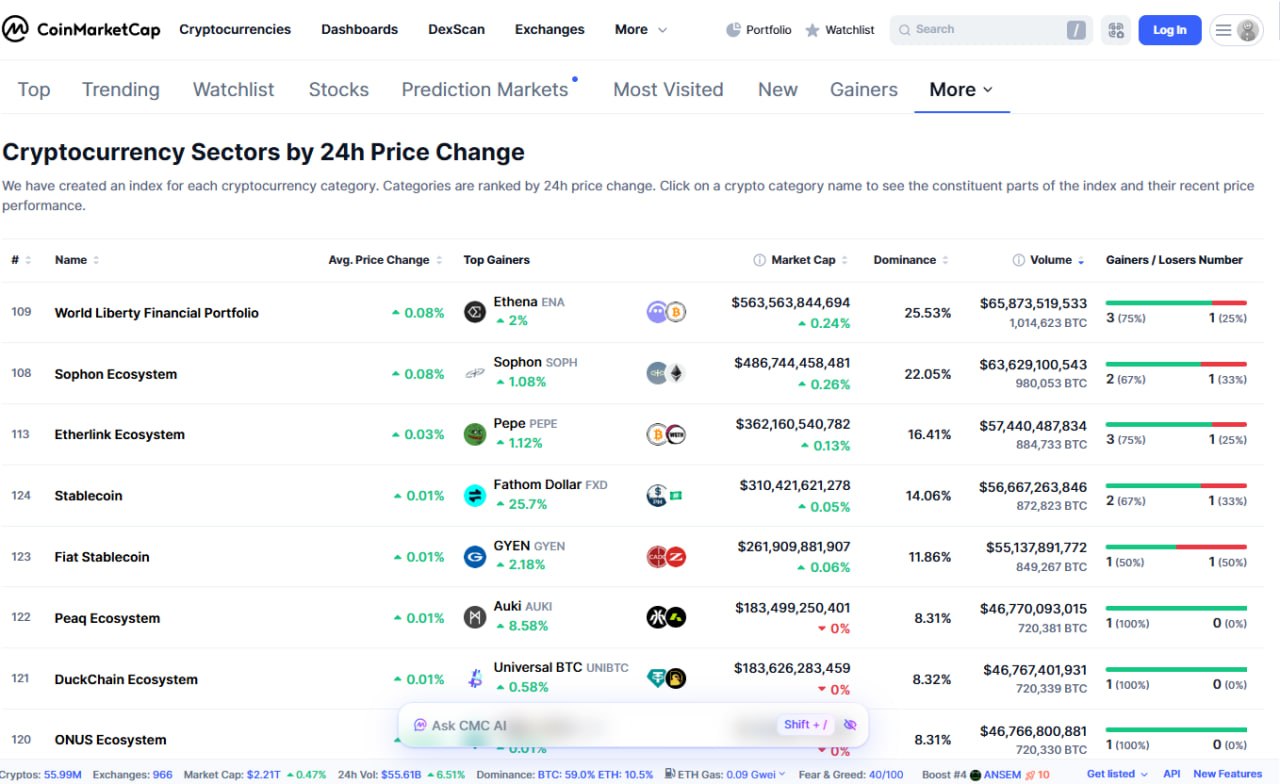Open the header Watchlist star link
The height and width of the screenshot is (784, 1280).
coord(840,30)
